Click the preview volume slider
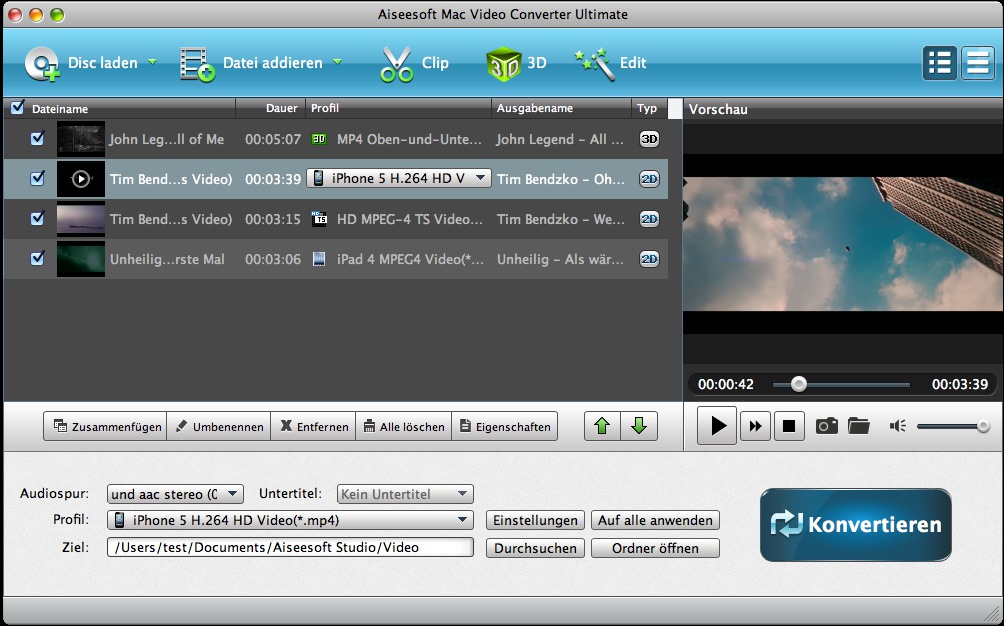Screen dimensions: 1004x626 pyautogui.click(x=953, y=426)
